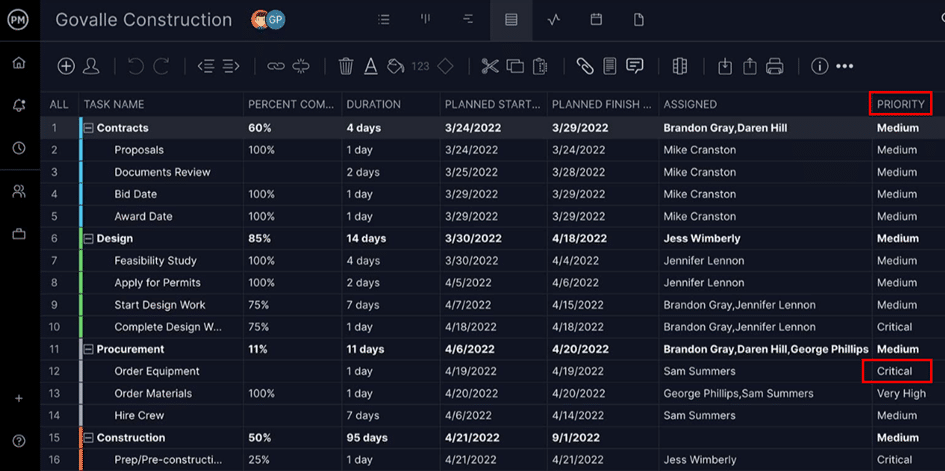Open the fill color paint bucket

pyautogui.click(x=395, y=66)
